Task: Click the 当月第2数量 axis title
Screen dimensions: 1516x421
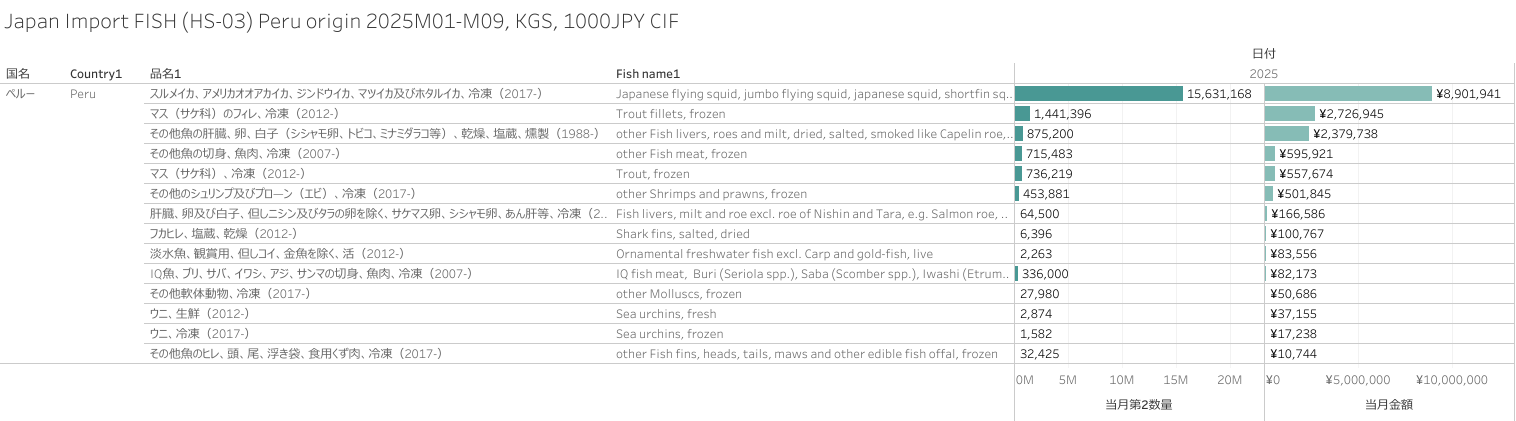Action: [1138, 405]
